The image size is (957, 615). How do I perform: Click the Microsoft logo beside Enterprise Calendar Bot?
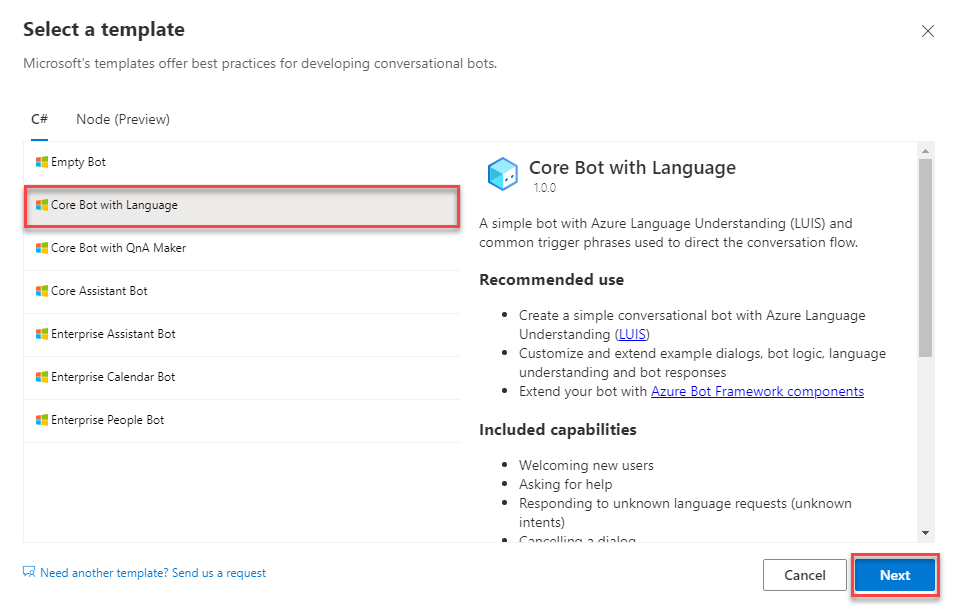pyautogui.click(x=42, y=377)
